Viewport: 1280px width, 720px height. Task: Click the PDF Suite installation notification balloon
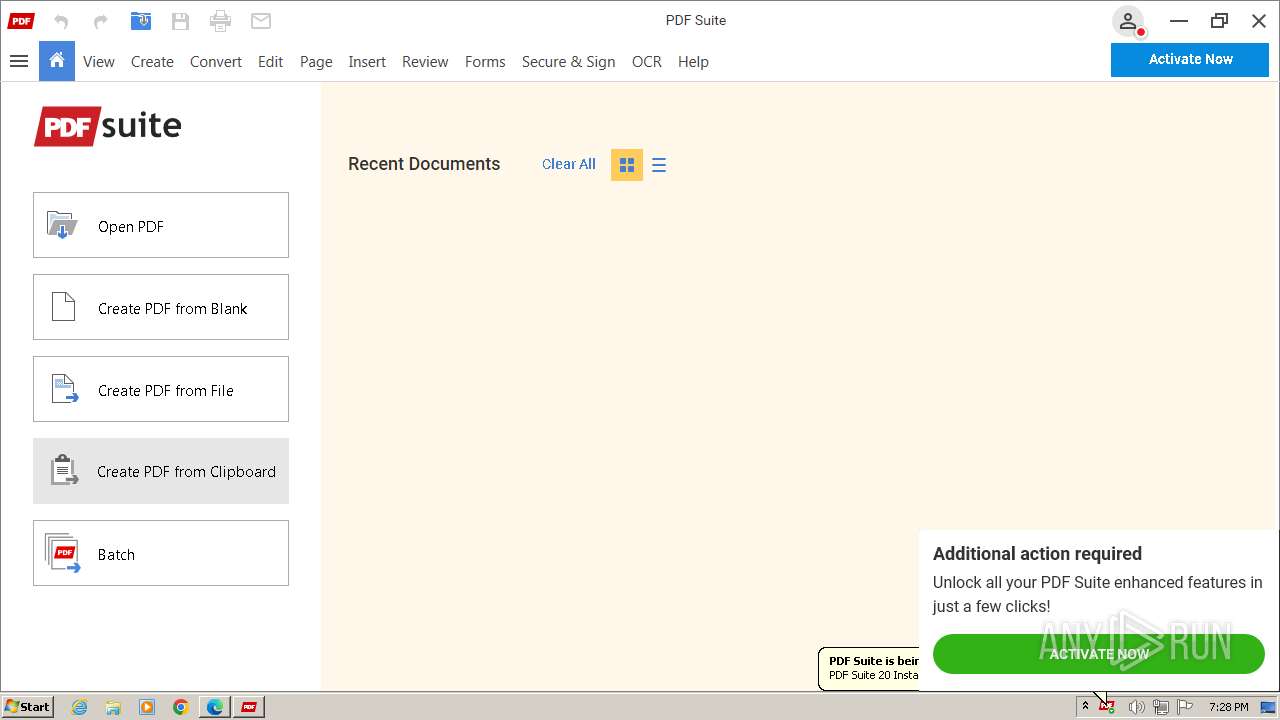869,668
